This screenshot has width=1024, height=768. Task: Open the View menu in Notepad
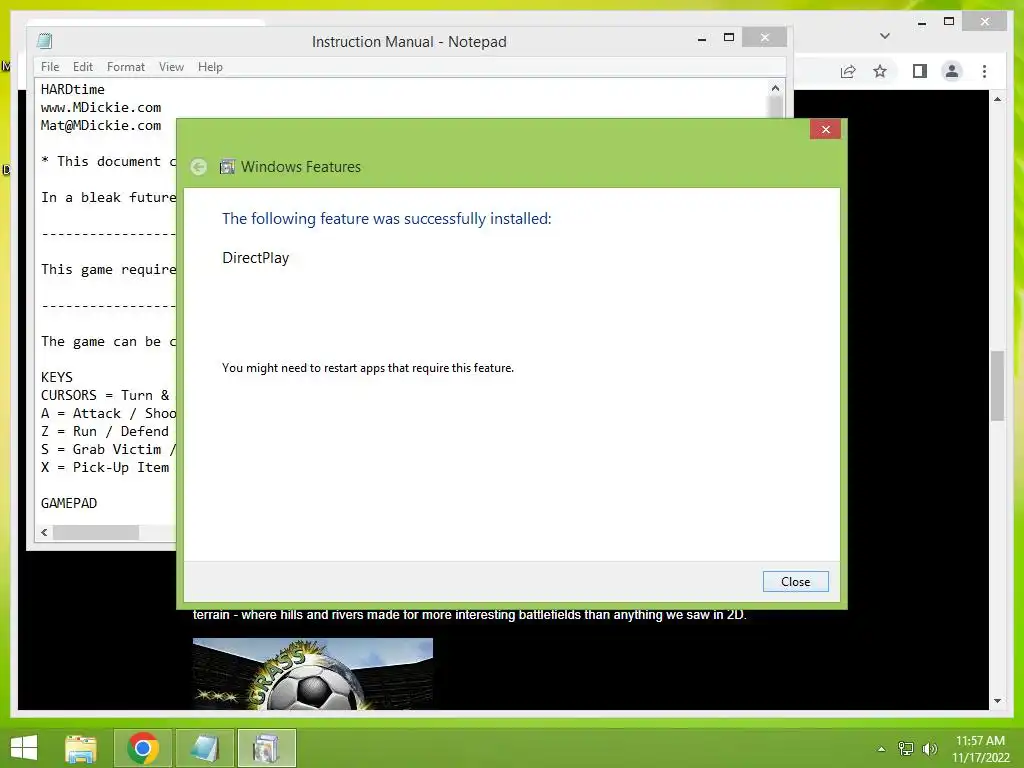pos(171,67)
